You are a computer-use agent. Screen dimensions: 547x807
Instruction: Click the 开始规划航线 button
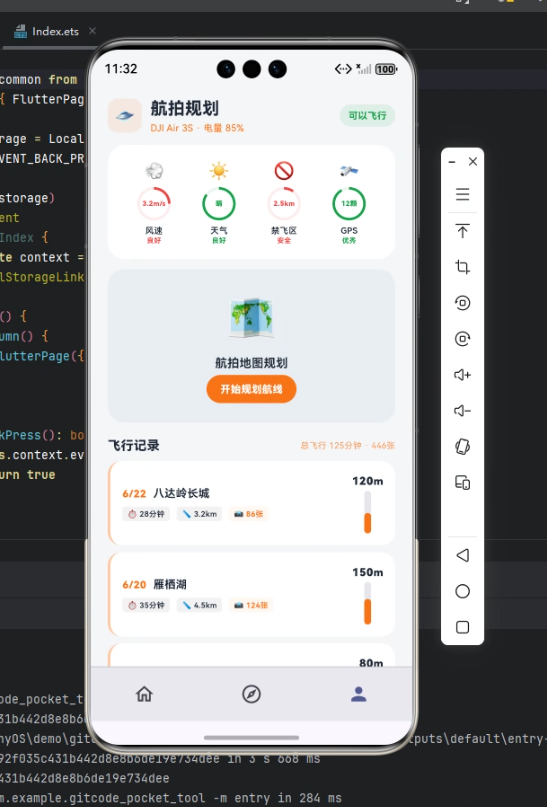(x=251, y=389)
